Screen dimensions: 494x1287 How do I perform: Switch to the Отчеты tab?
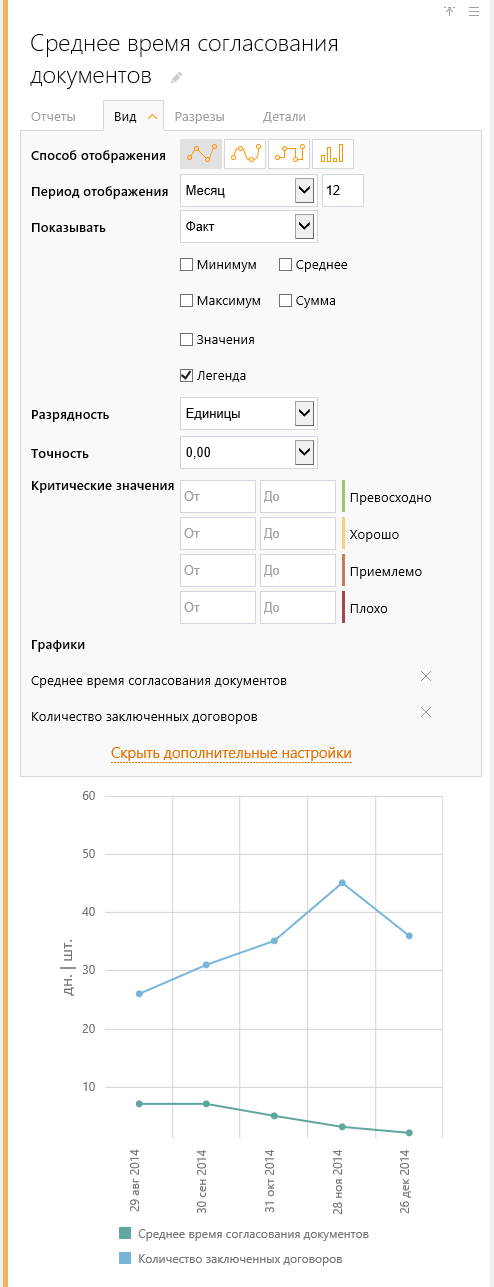pos(53,116)
